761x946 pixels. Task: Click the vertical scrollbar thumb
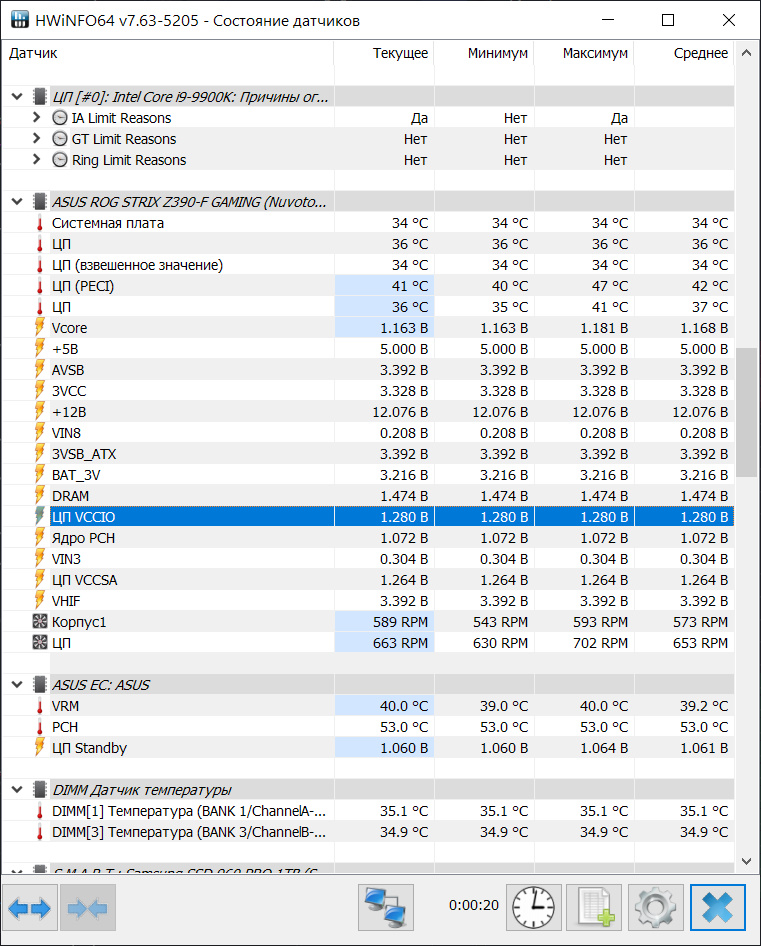tap(747, 412)
